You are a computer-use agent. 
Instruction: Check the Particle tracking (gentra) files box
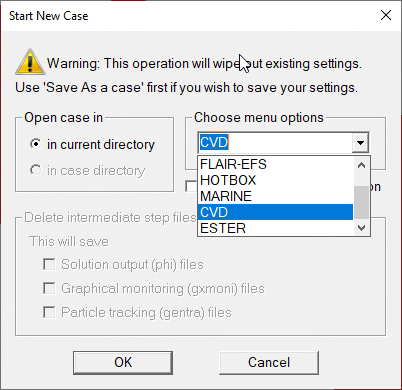[x=49, y=313]
